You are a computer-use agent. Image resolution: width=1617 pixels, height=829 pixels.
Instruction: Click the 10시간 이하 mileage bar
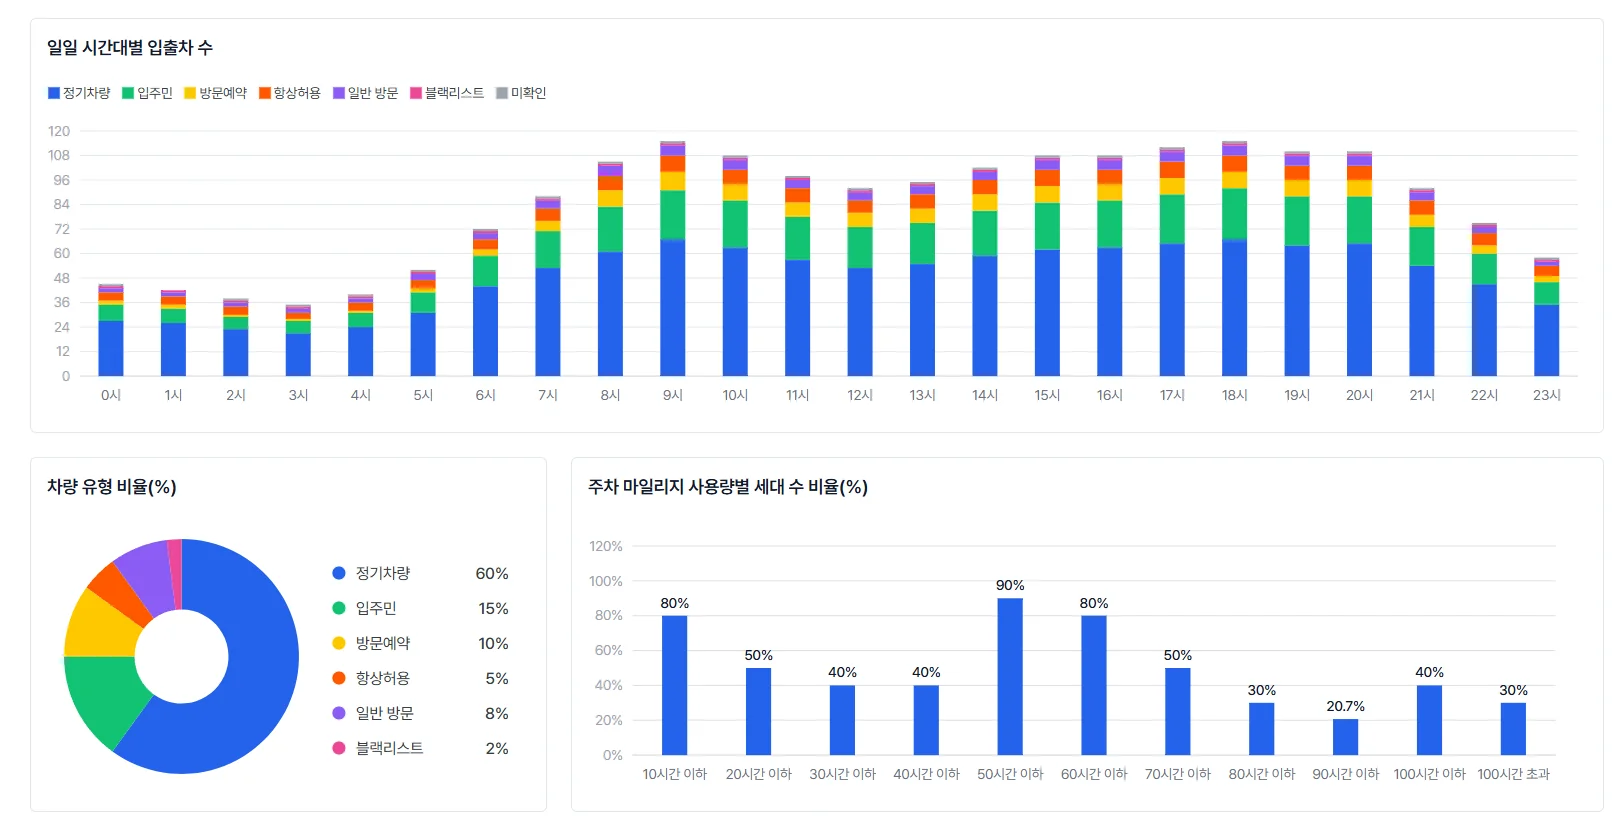click(675, 685)
